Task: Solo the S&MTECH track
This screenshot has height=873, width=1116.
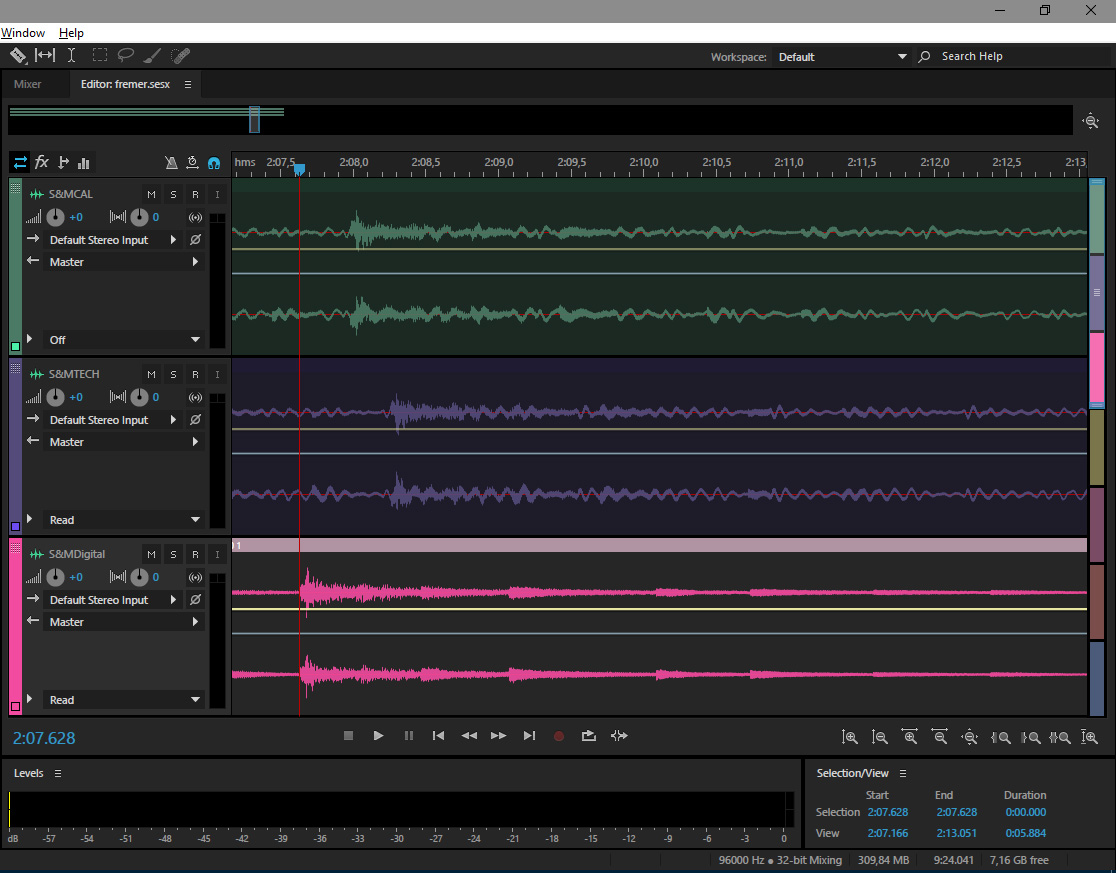Action: pyautogui.click(x=173, y=374)
